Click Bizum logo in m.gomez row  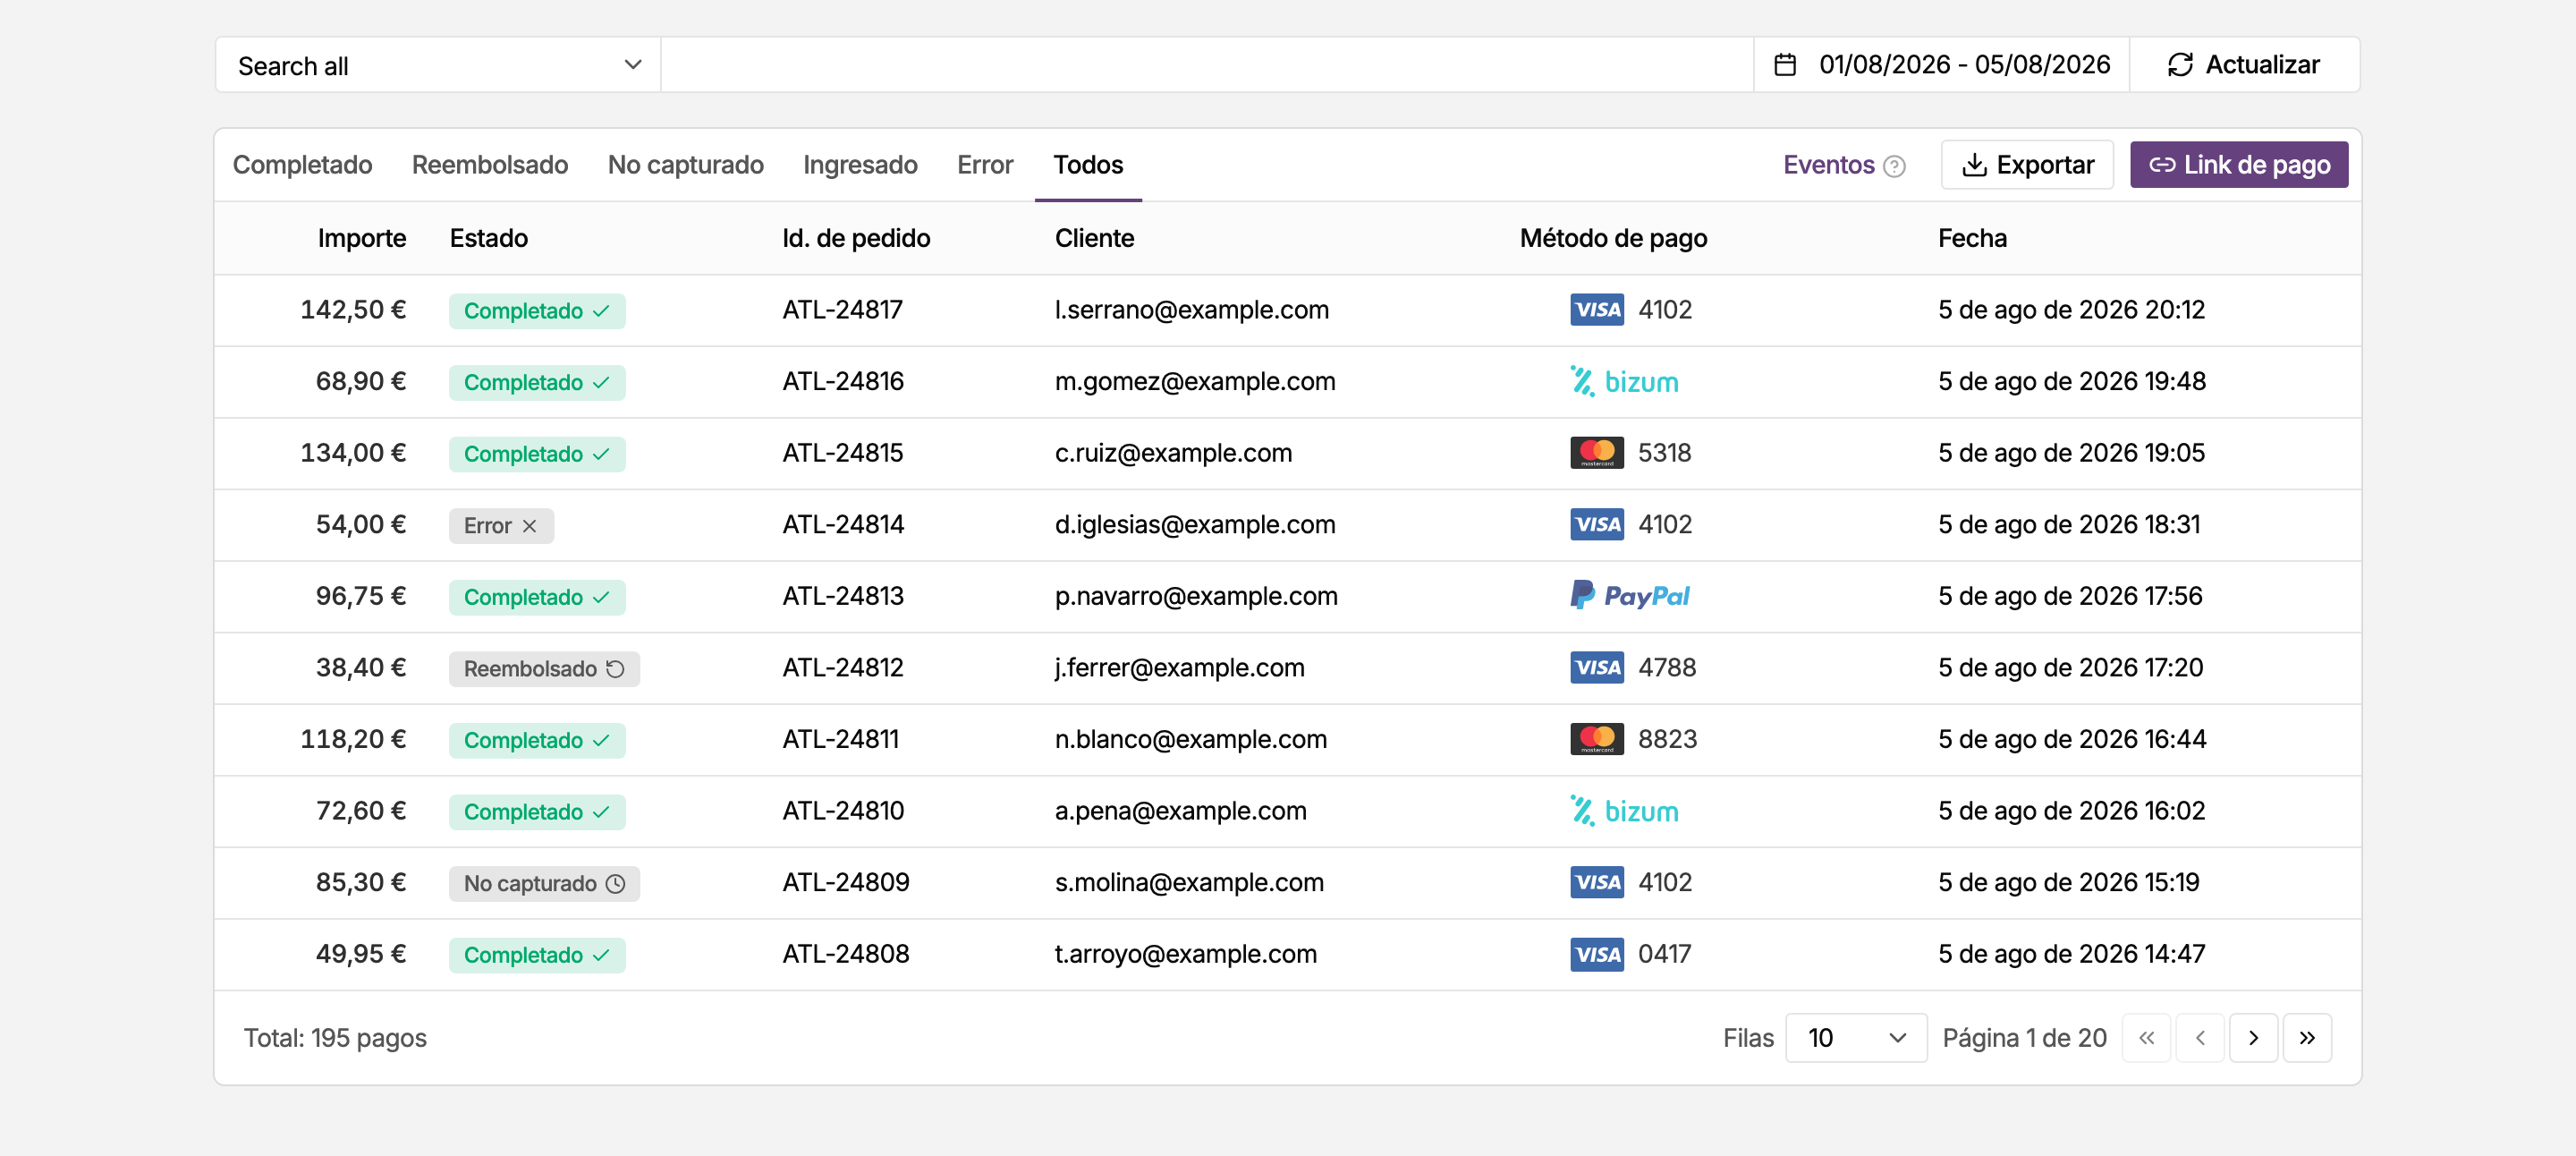(x=1624, y=382)
